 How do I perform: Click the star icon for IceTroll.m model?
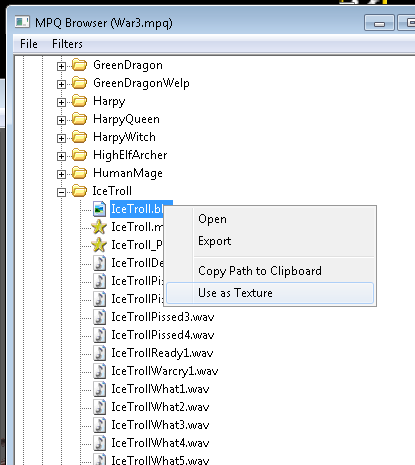pyautogui.click(x=99, y=227)
